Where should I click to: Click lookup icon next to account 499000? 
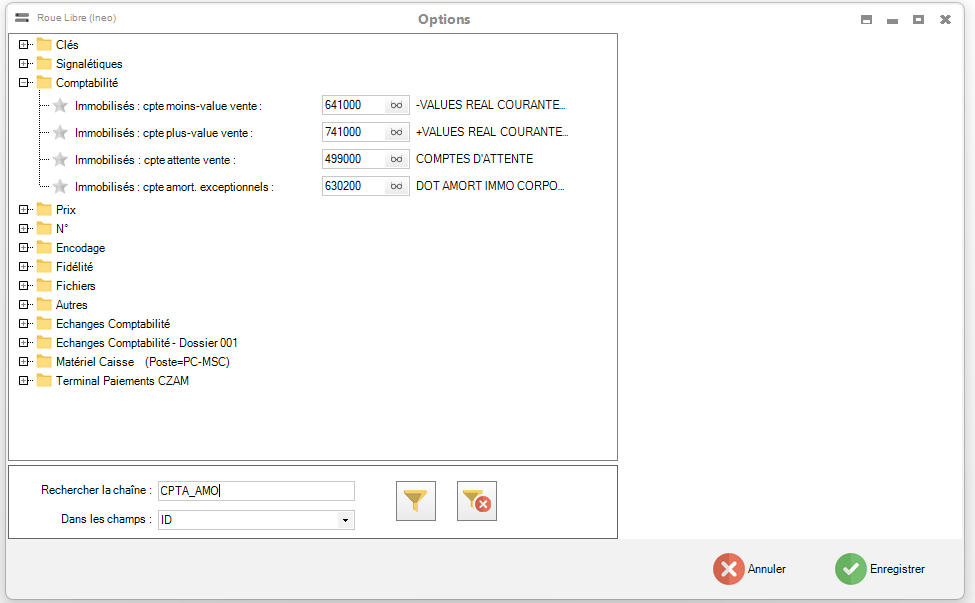click(x=397, y=159)
